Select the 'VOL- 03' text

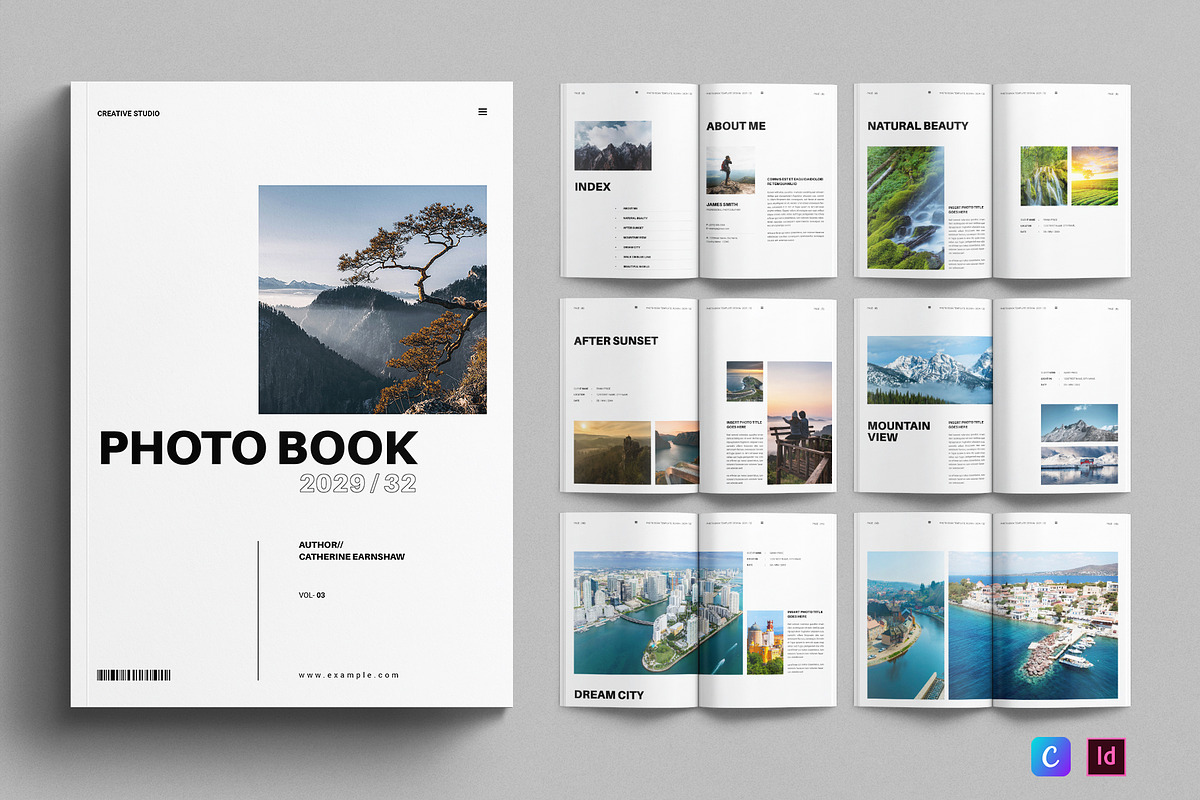[312, 595]
